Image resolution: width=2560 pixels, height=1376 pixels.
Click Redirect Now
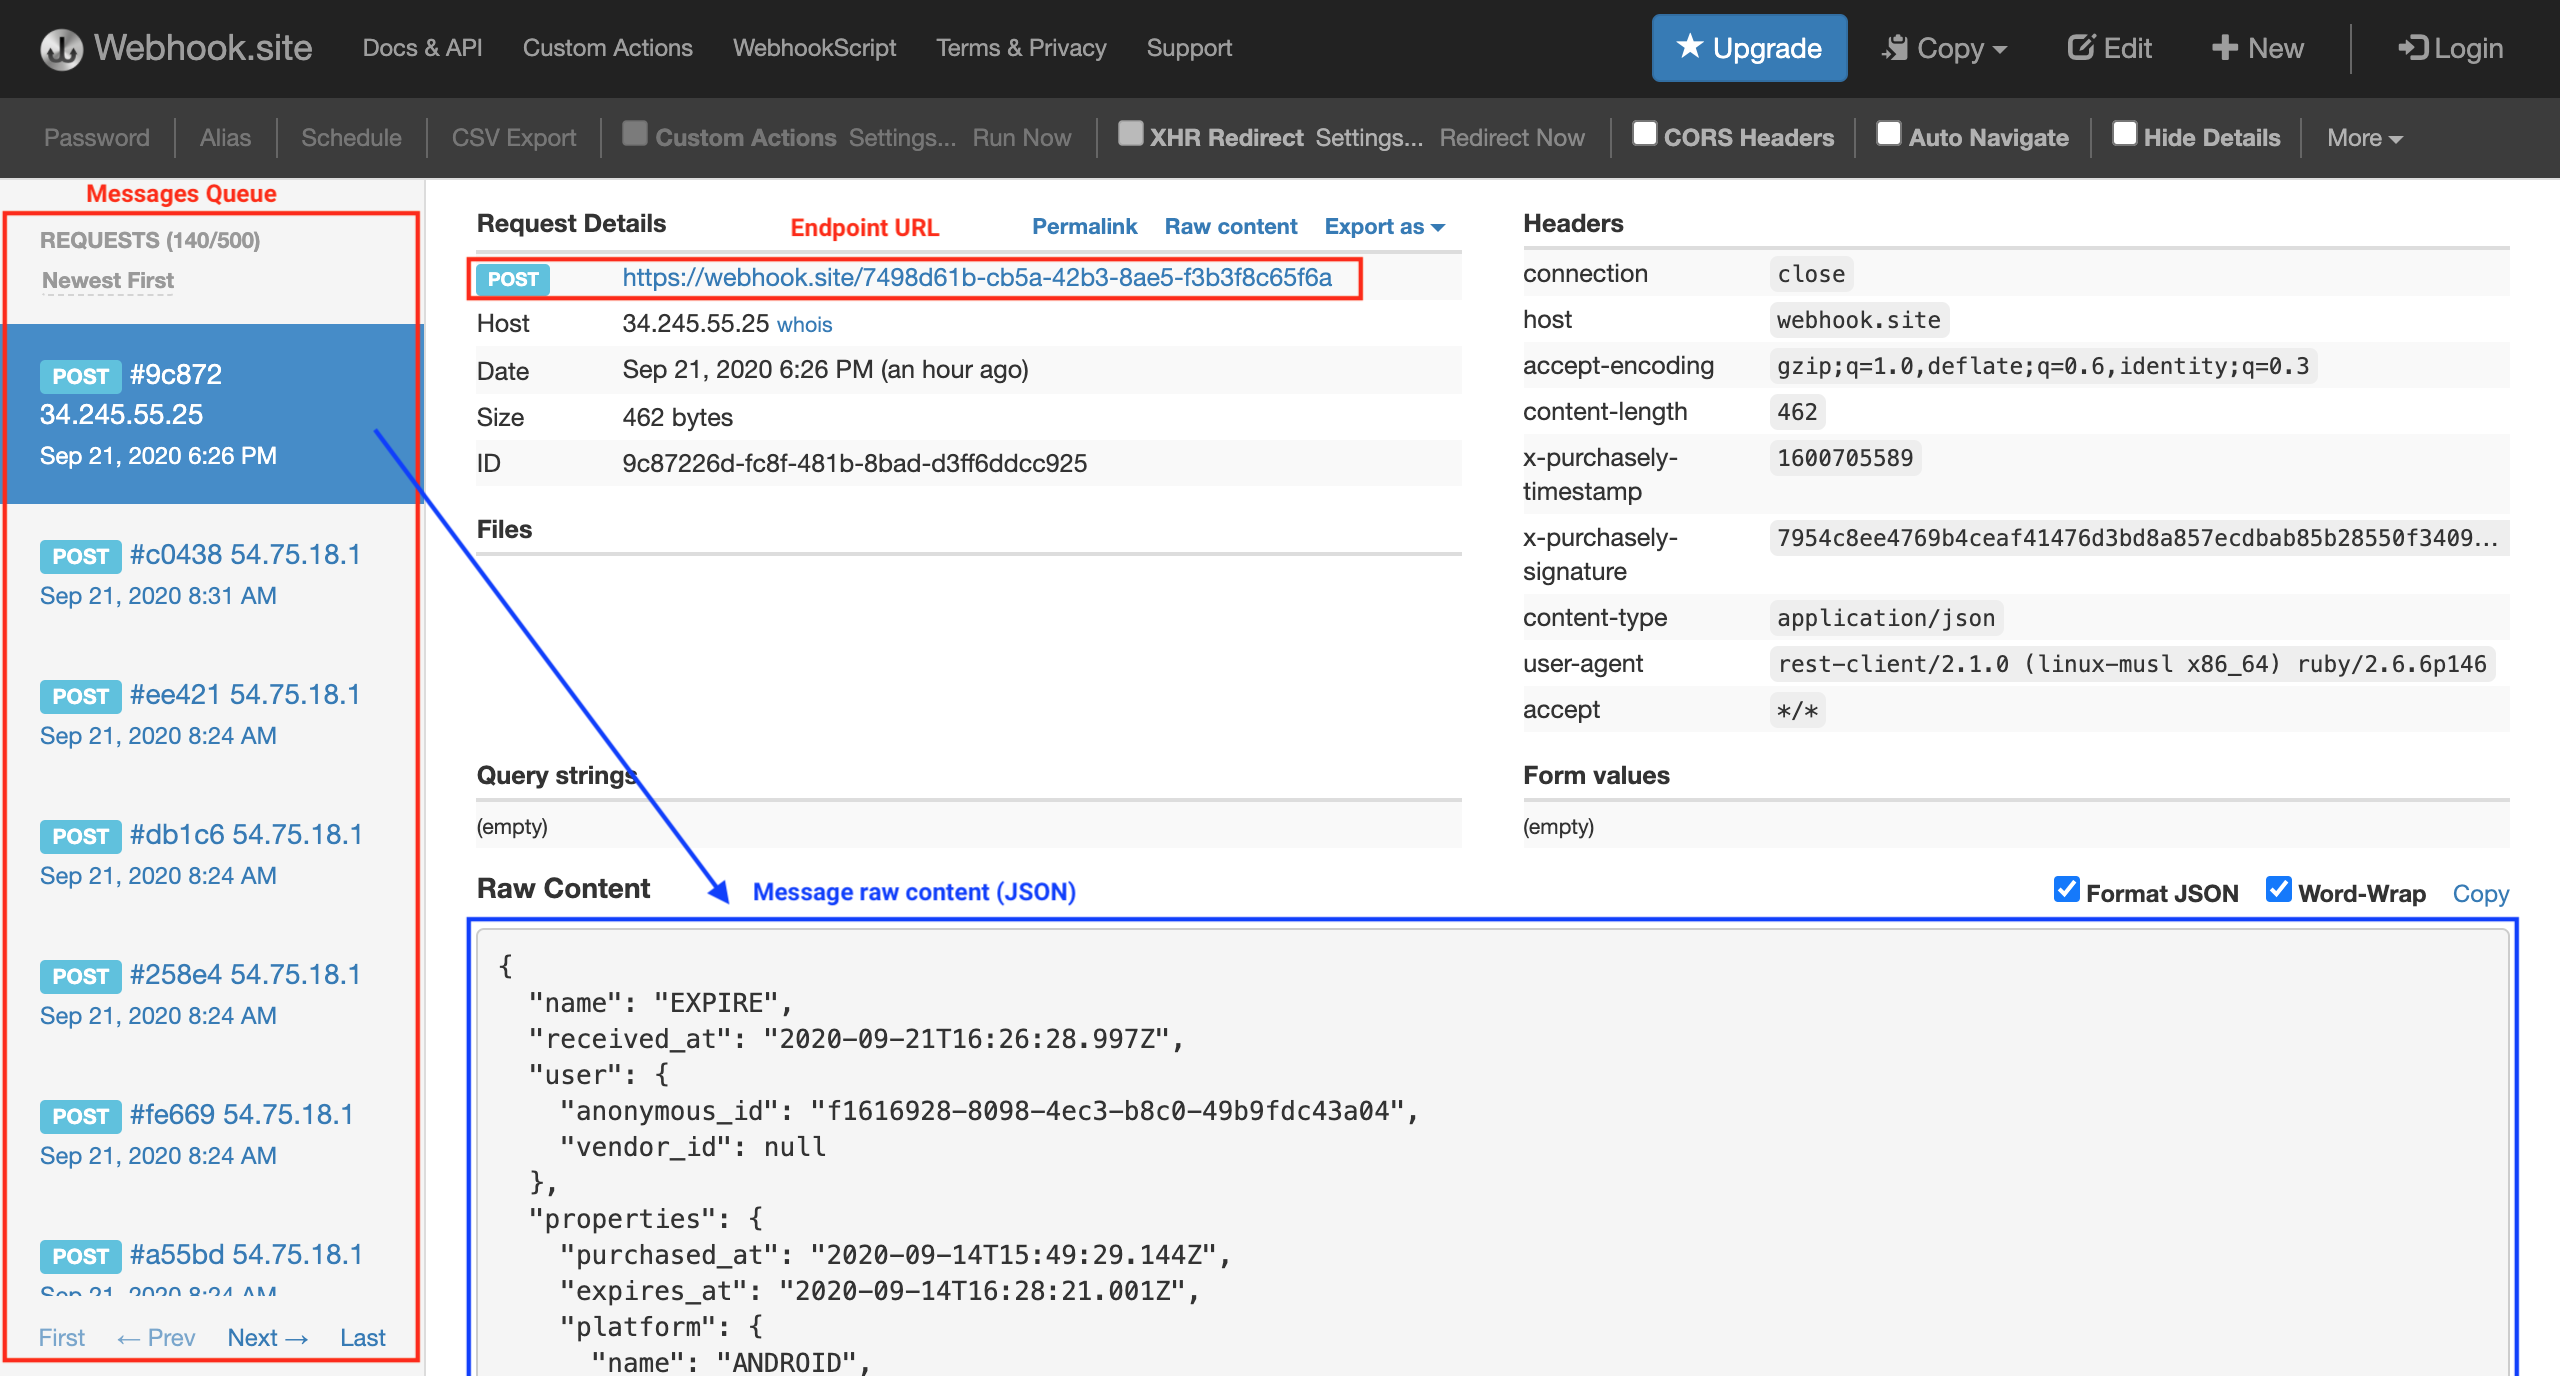1512,138
